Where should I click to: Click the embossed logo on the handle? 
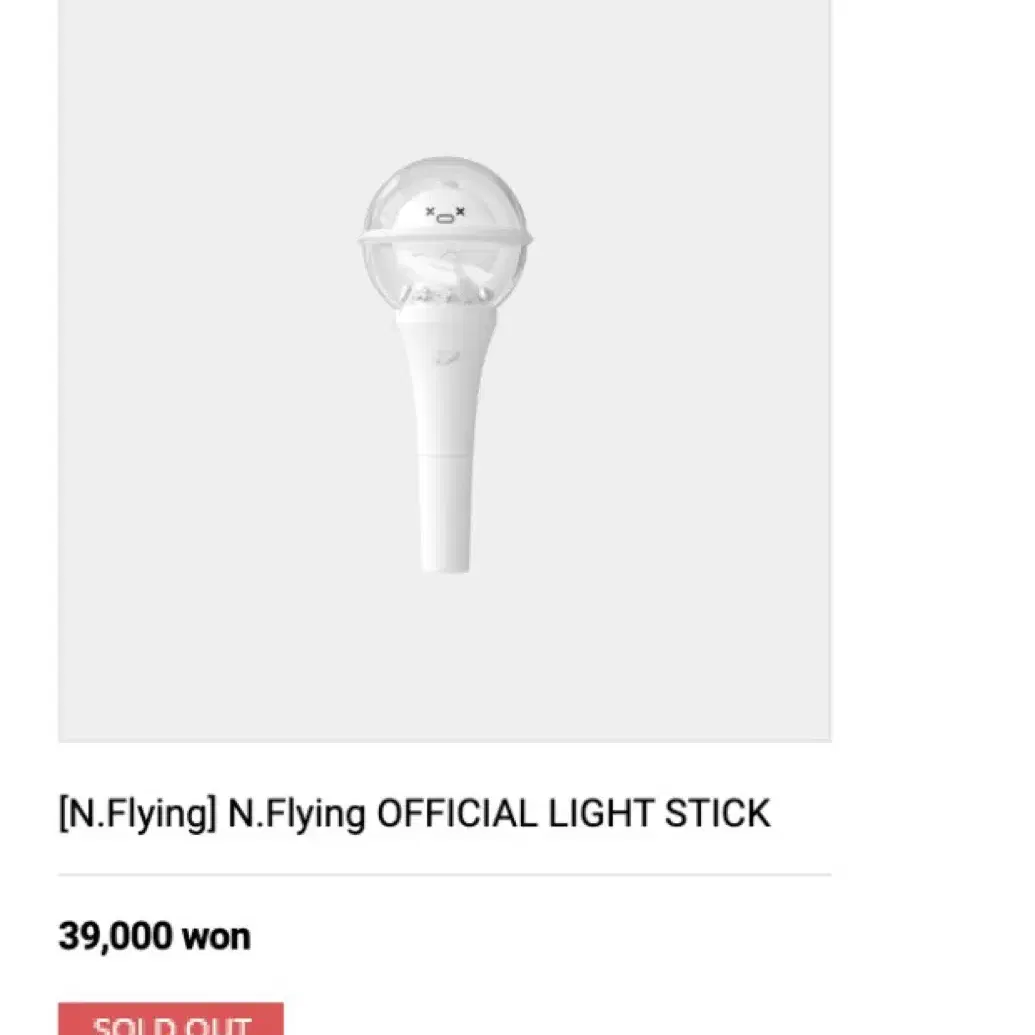[x=446, y=357]
